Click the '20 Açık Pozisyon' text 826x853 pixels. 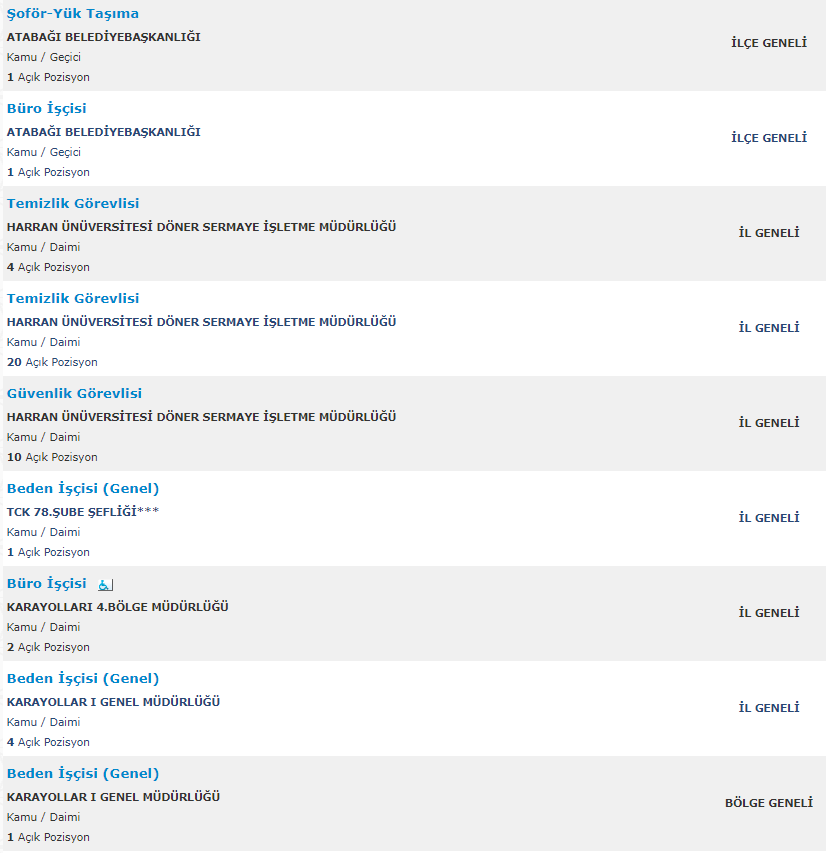click(52, 362)
